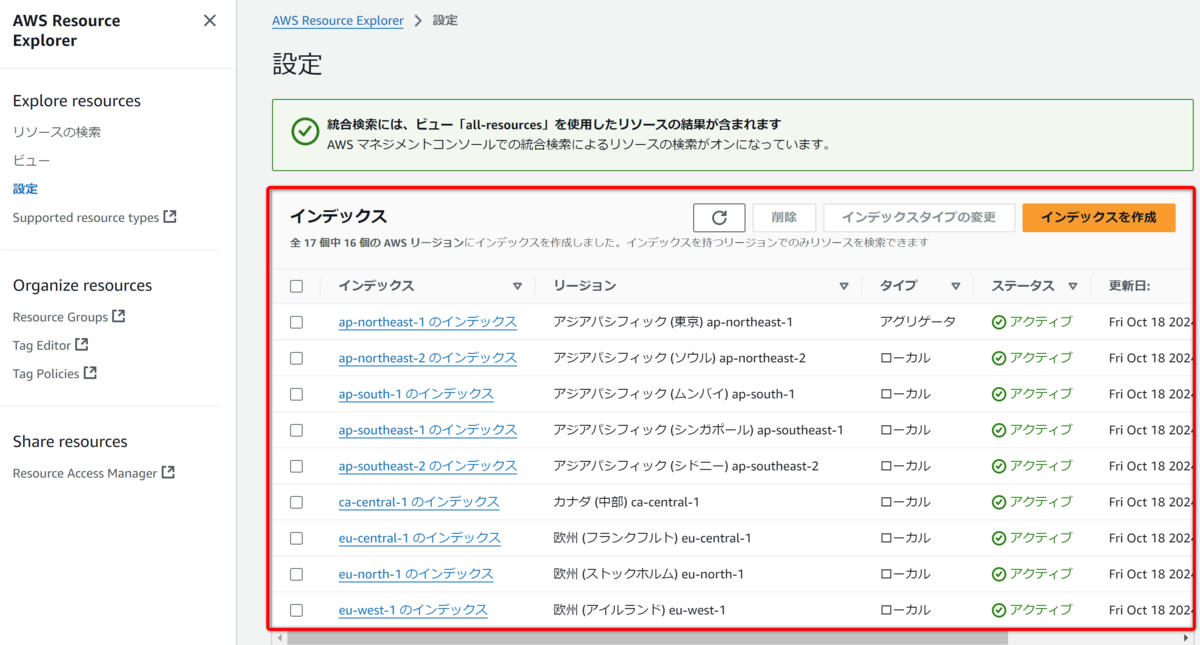Click region cell 欧州 (ストックホルム) eu-north-1
1200x645 pixels.
coord(649,574)
